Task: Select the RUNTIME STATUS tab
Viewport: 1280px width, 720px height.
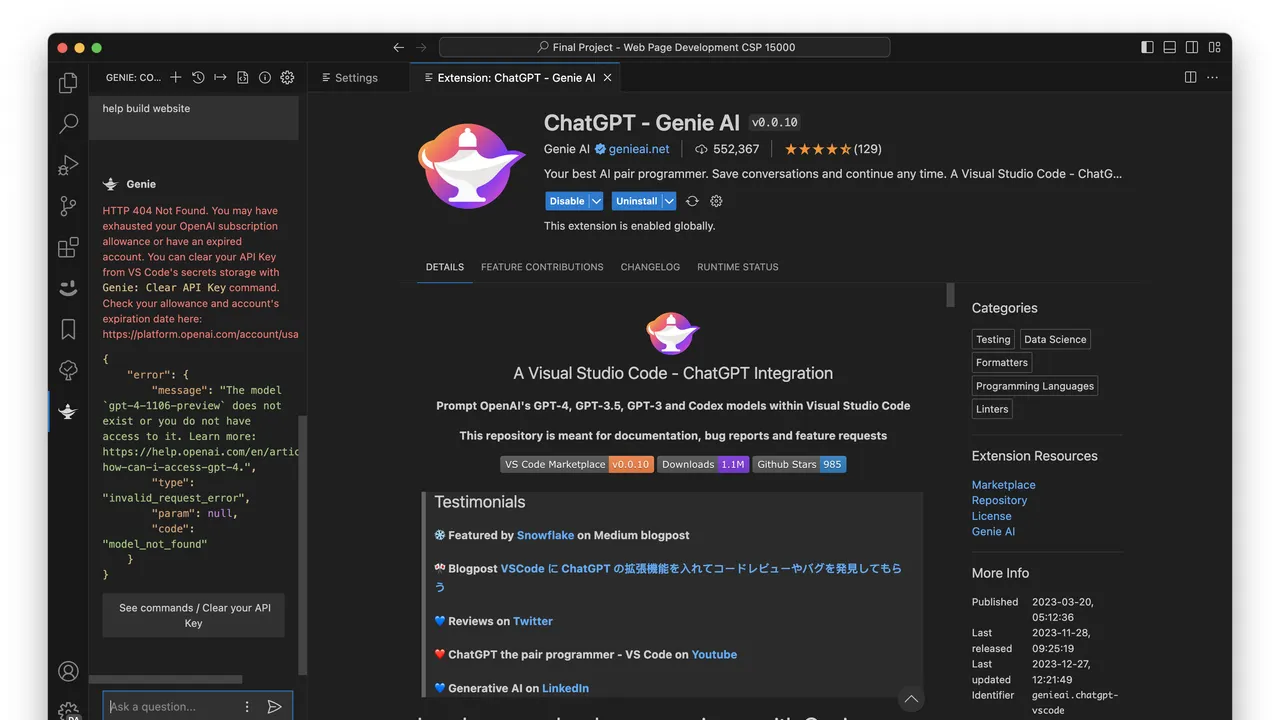Action: (x=738, y=267)
